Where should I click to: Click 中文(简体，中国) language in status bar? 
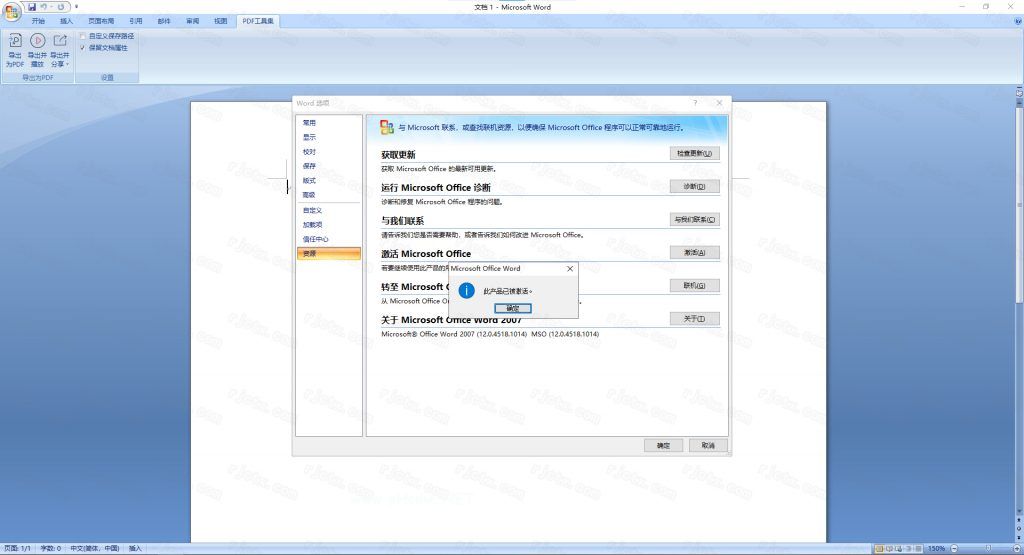tap(95, 548)
